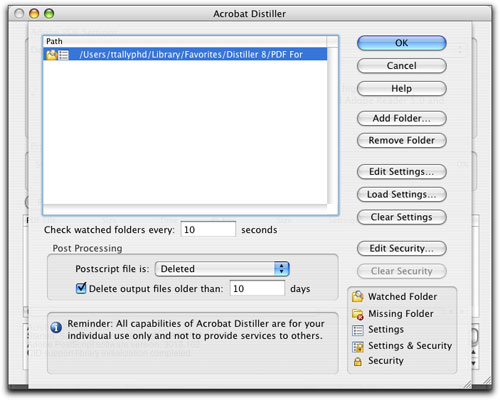
Task: Click the days input field
Action: click(257, 288)
